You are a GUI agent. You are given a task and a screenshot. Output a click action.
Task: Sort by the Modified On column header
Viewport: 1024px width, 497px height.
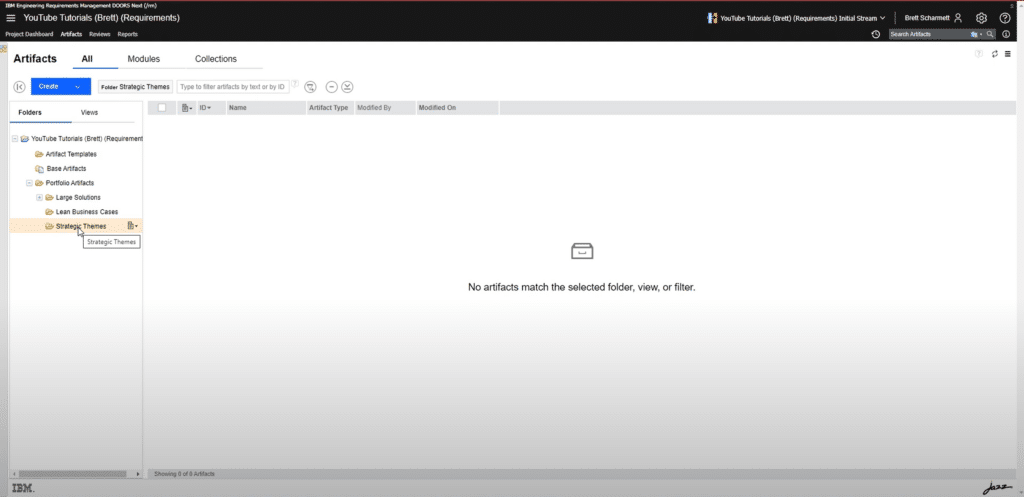click(437, 108)
